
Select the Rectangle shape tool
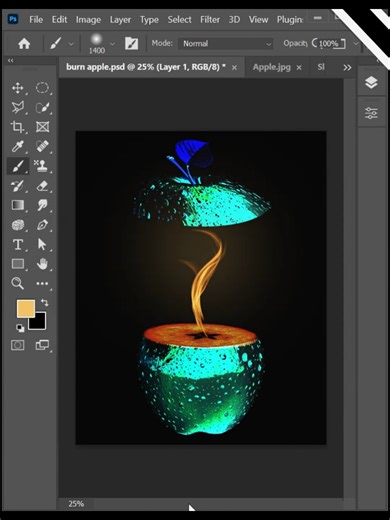point(18,264)
